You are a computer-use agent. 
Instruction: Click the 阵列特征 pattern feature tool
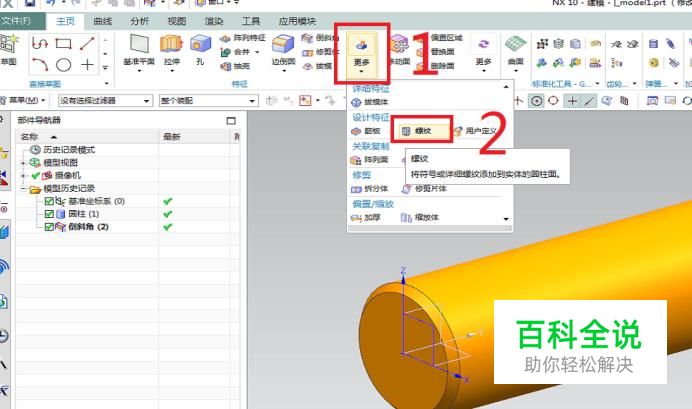pos(243,38)
